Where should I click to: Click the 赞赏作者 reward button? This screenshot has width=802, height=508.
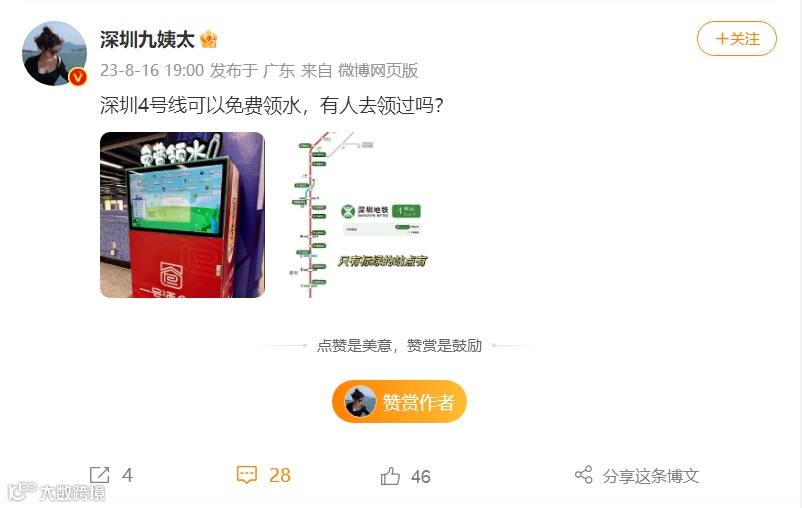(x=399, y=402)
